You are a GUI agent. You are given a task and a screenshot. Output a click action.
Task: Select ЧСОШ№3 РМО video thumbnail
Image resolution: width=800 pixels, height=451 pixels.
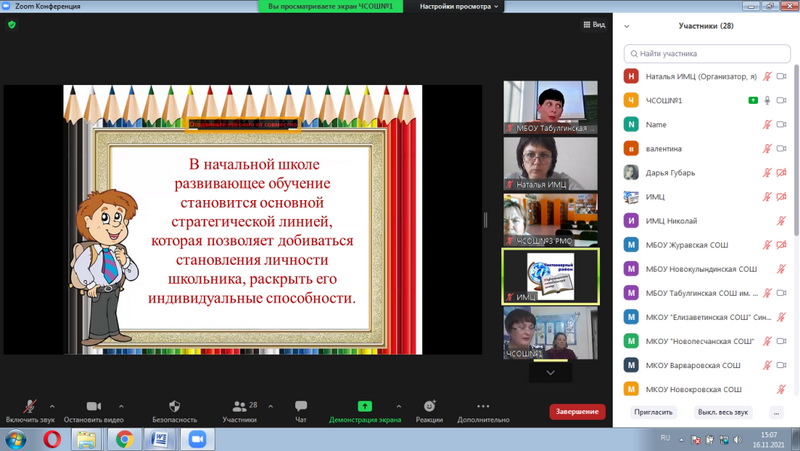[x=551, y=219]
